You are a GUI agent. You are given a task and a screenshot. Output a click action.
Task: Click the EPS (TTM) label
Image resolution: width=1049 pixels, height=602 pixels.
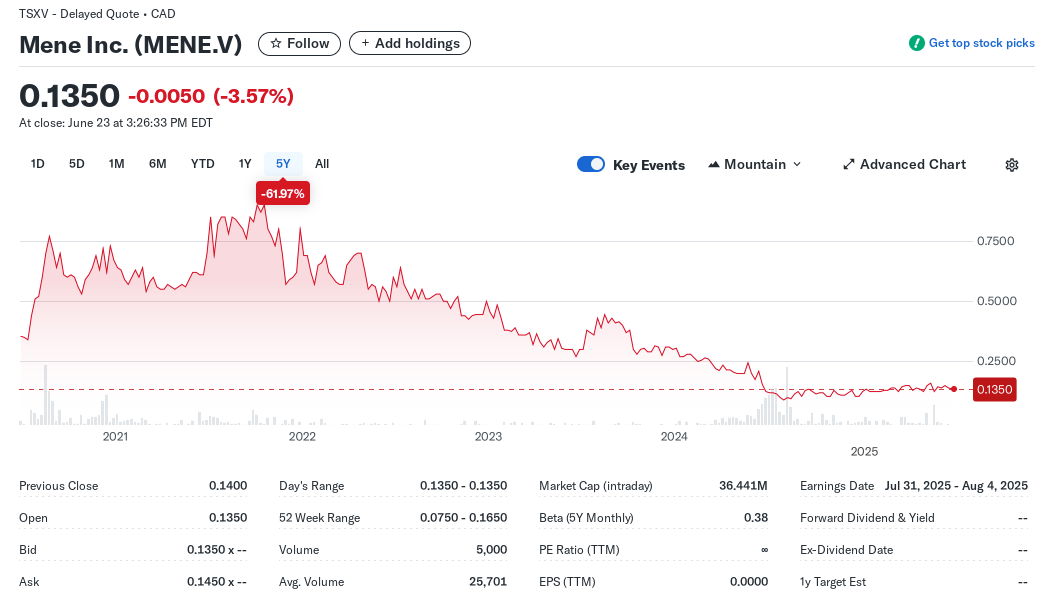click(x=567, y=582)
